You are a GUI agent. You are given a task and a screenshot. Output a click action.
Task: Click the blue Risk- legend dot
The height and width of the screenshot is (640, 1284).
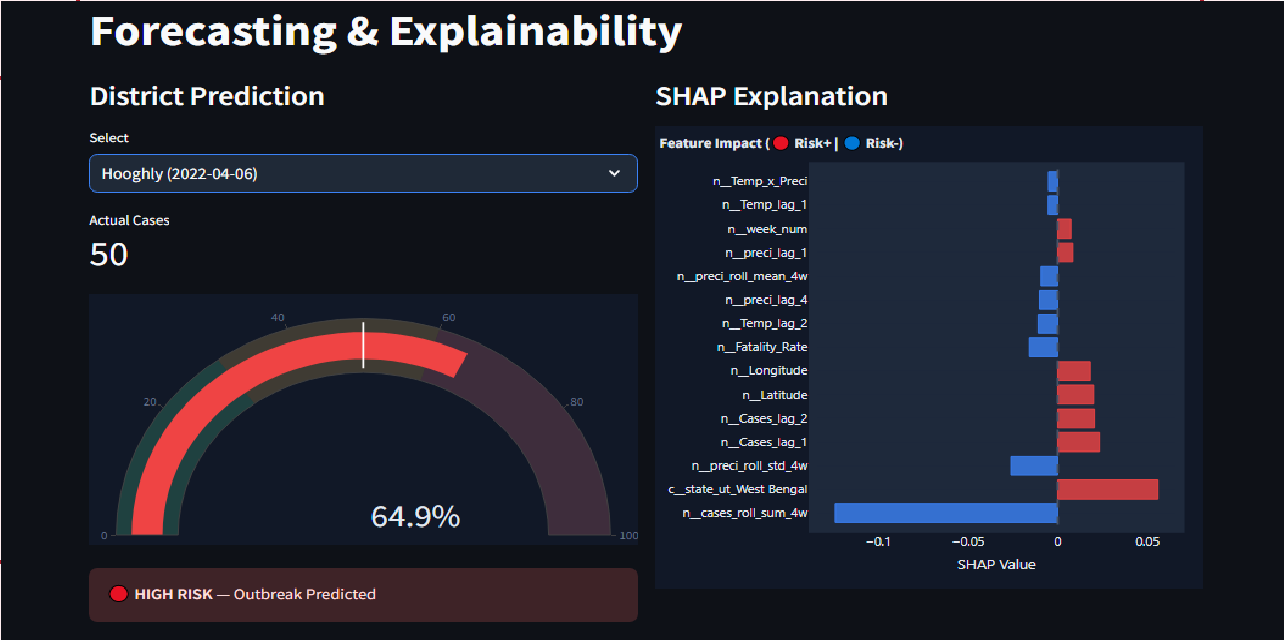852,143
